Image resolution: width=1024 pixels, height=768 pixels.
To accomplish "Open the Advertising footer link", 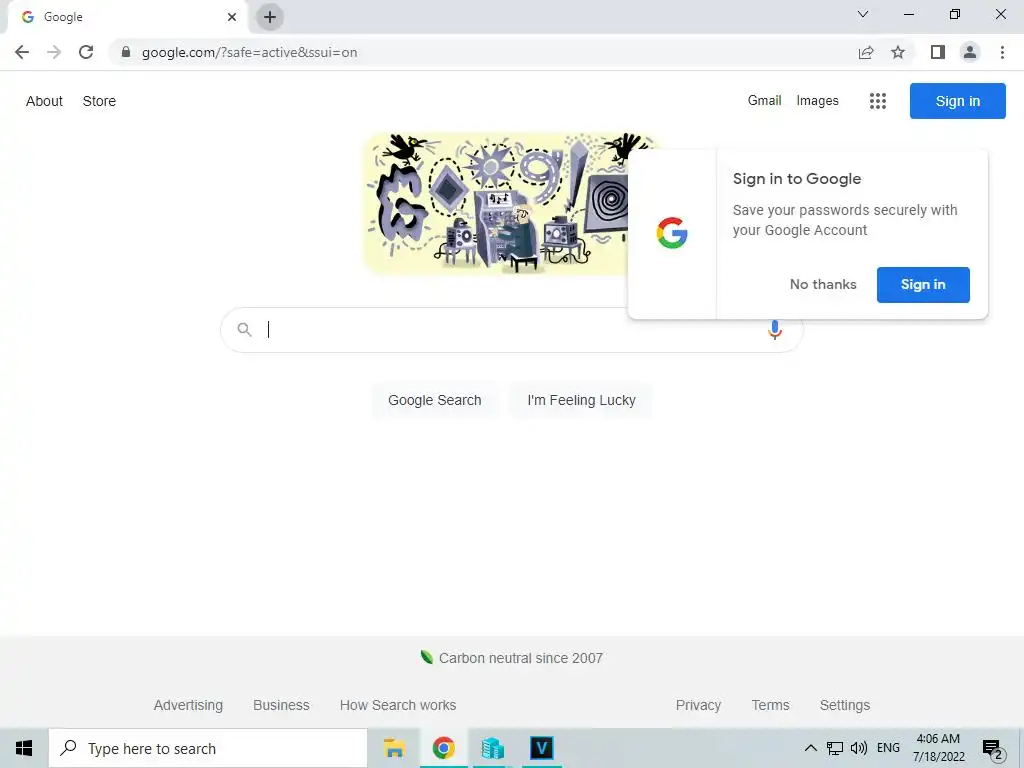I will [x=188, y=705].
